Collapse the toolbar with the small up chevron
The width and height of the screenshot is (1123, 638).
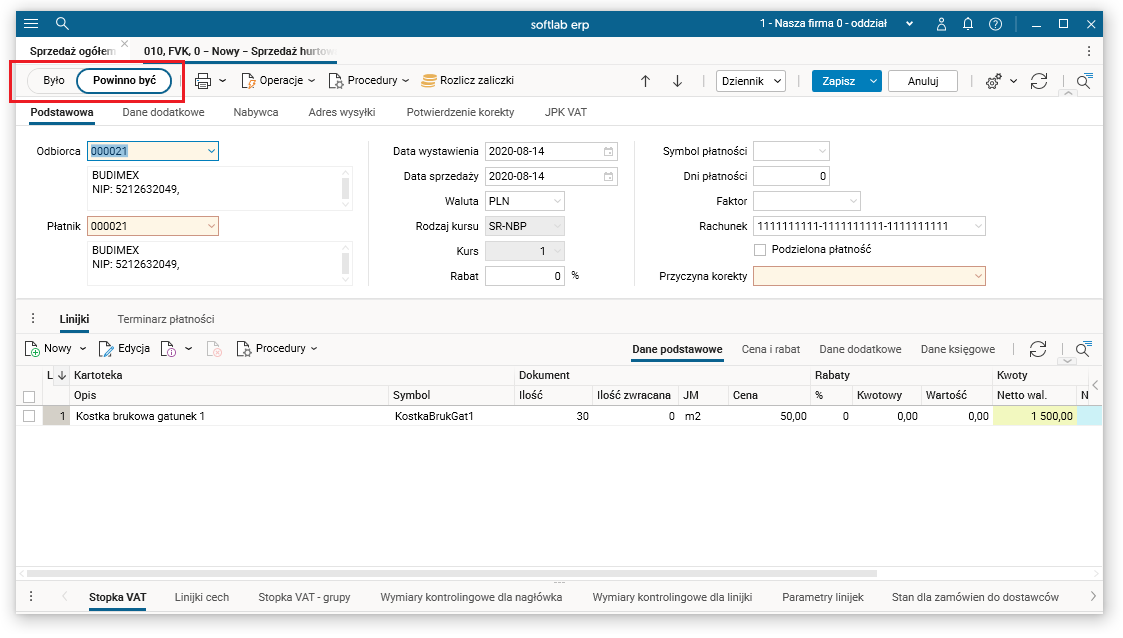[x=1068, y=94]
